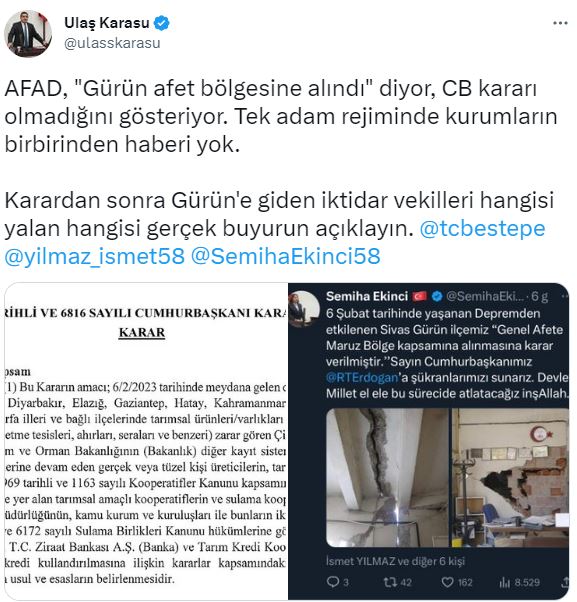Click the blue verified badge beside Ulaş Karasu
577x602 pixels.
click(x=162, y=23)
